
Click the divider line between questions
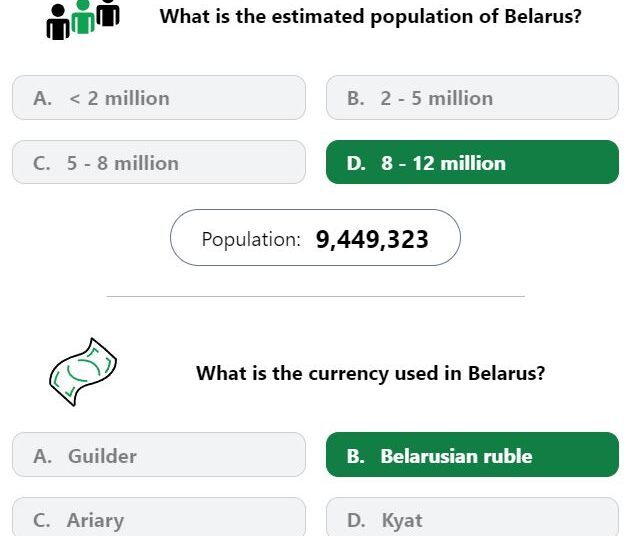coord(316,296)
